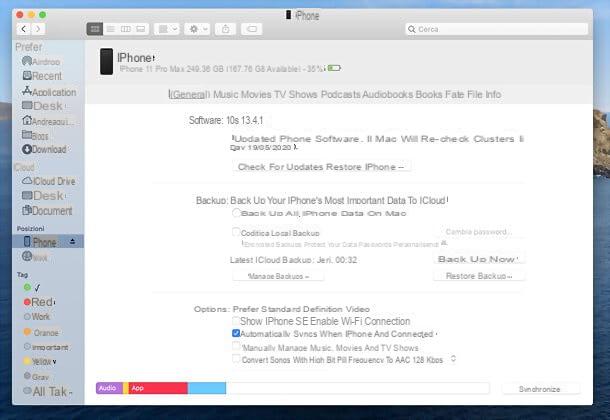Eject the Phone with the eject icon
Viewport: 610px width, 420px height.
coord(72,242)
